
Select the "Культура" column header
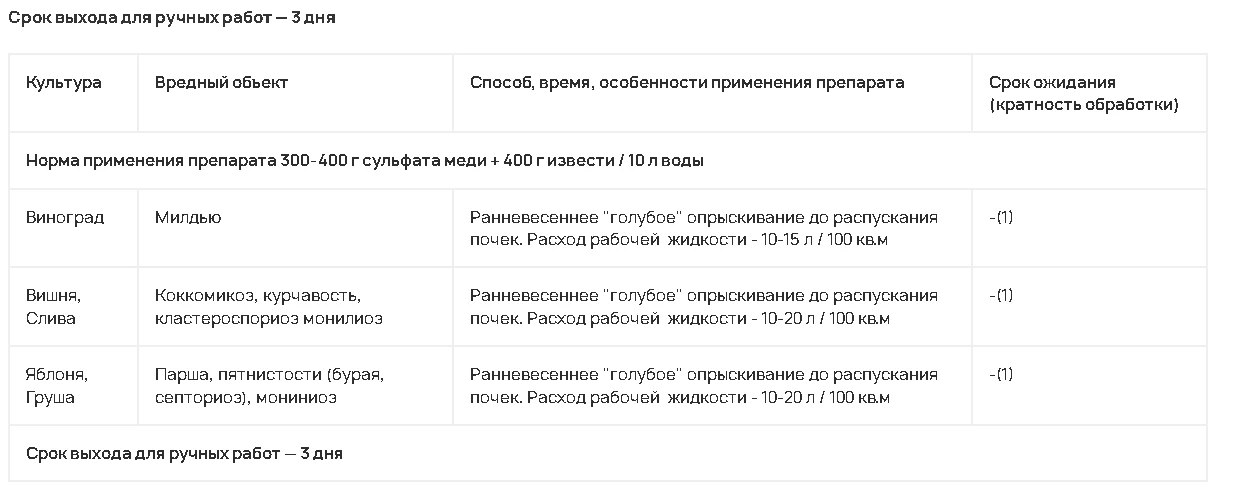(x=64, y=82)
